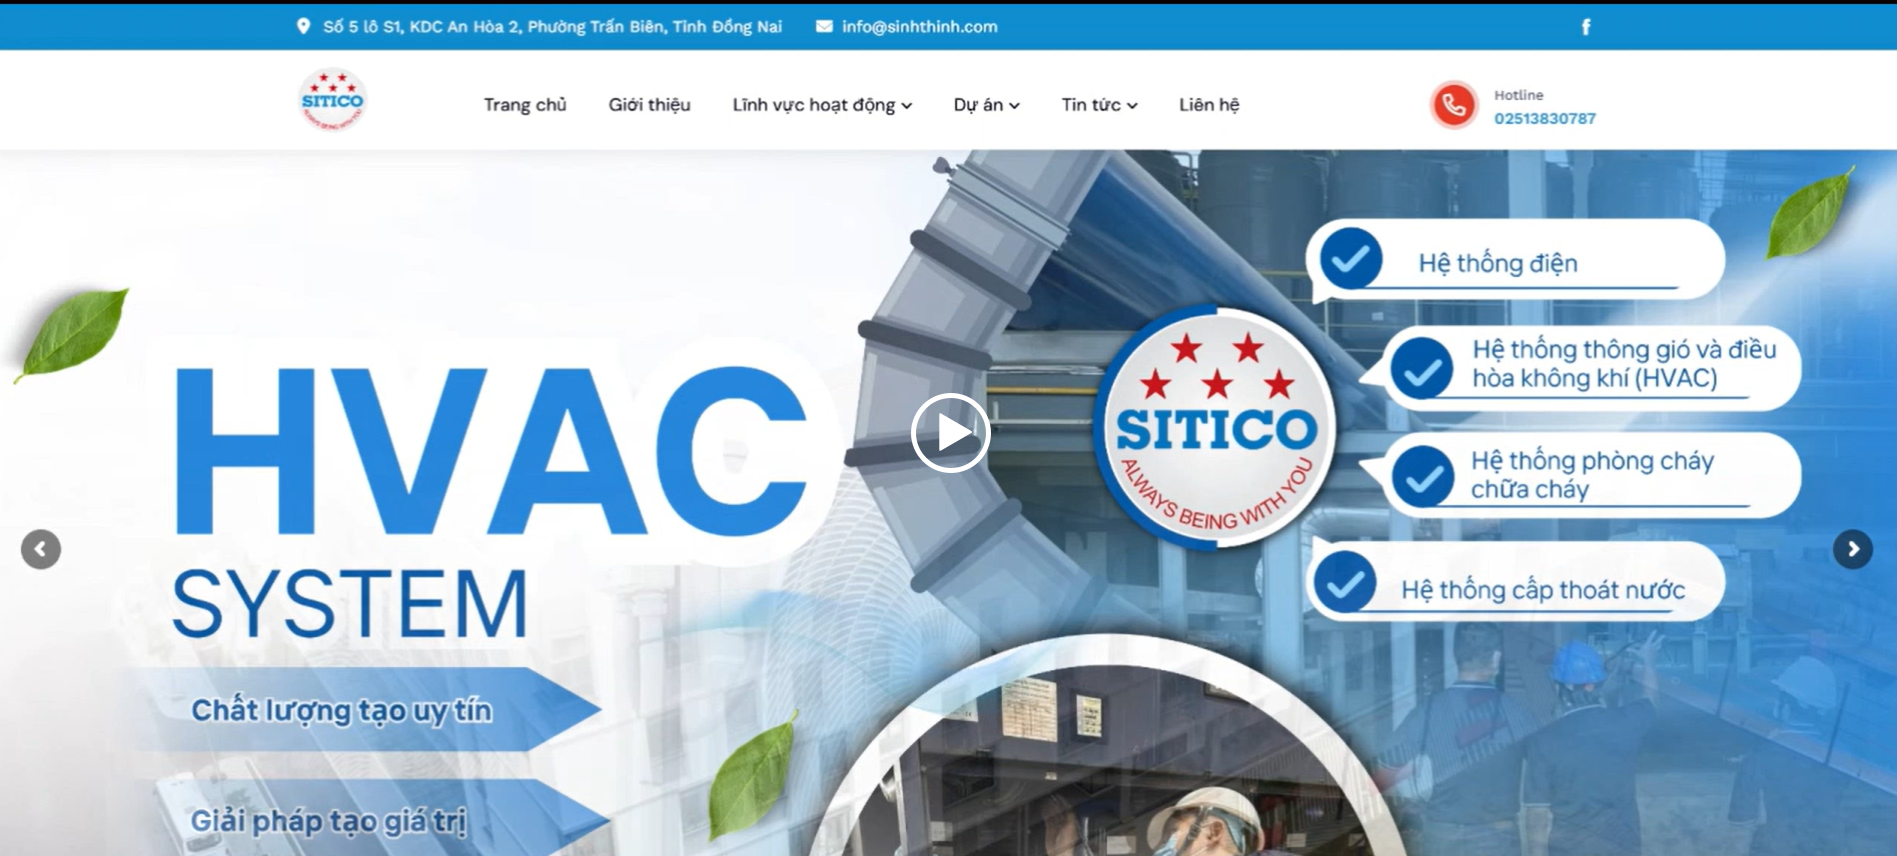The image size is (1897, 856).
Task: Click the SITICO logo in the header
Action: coord(333,100)
